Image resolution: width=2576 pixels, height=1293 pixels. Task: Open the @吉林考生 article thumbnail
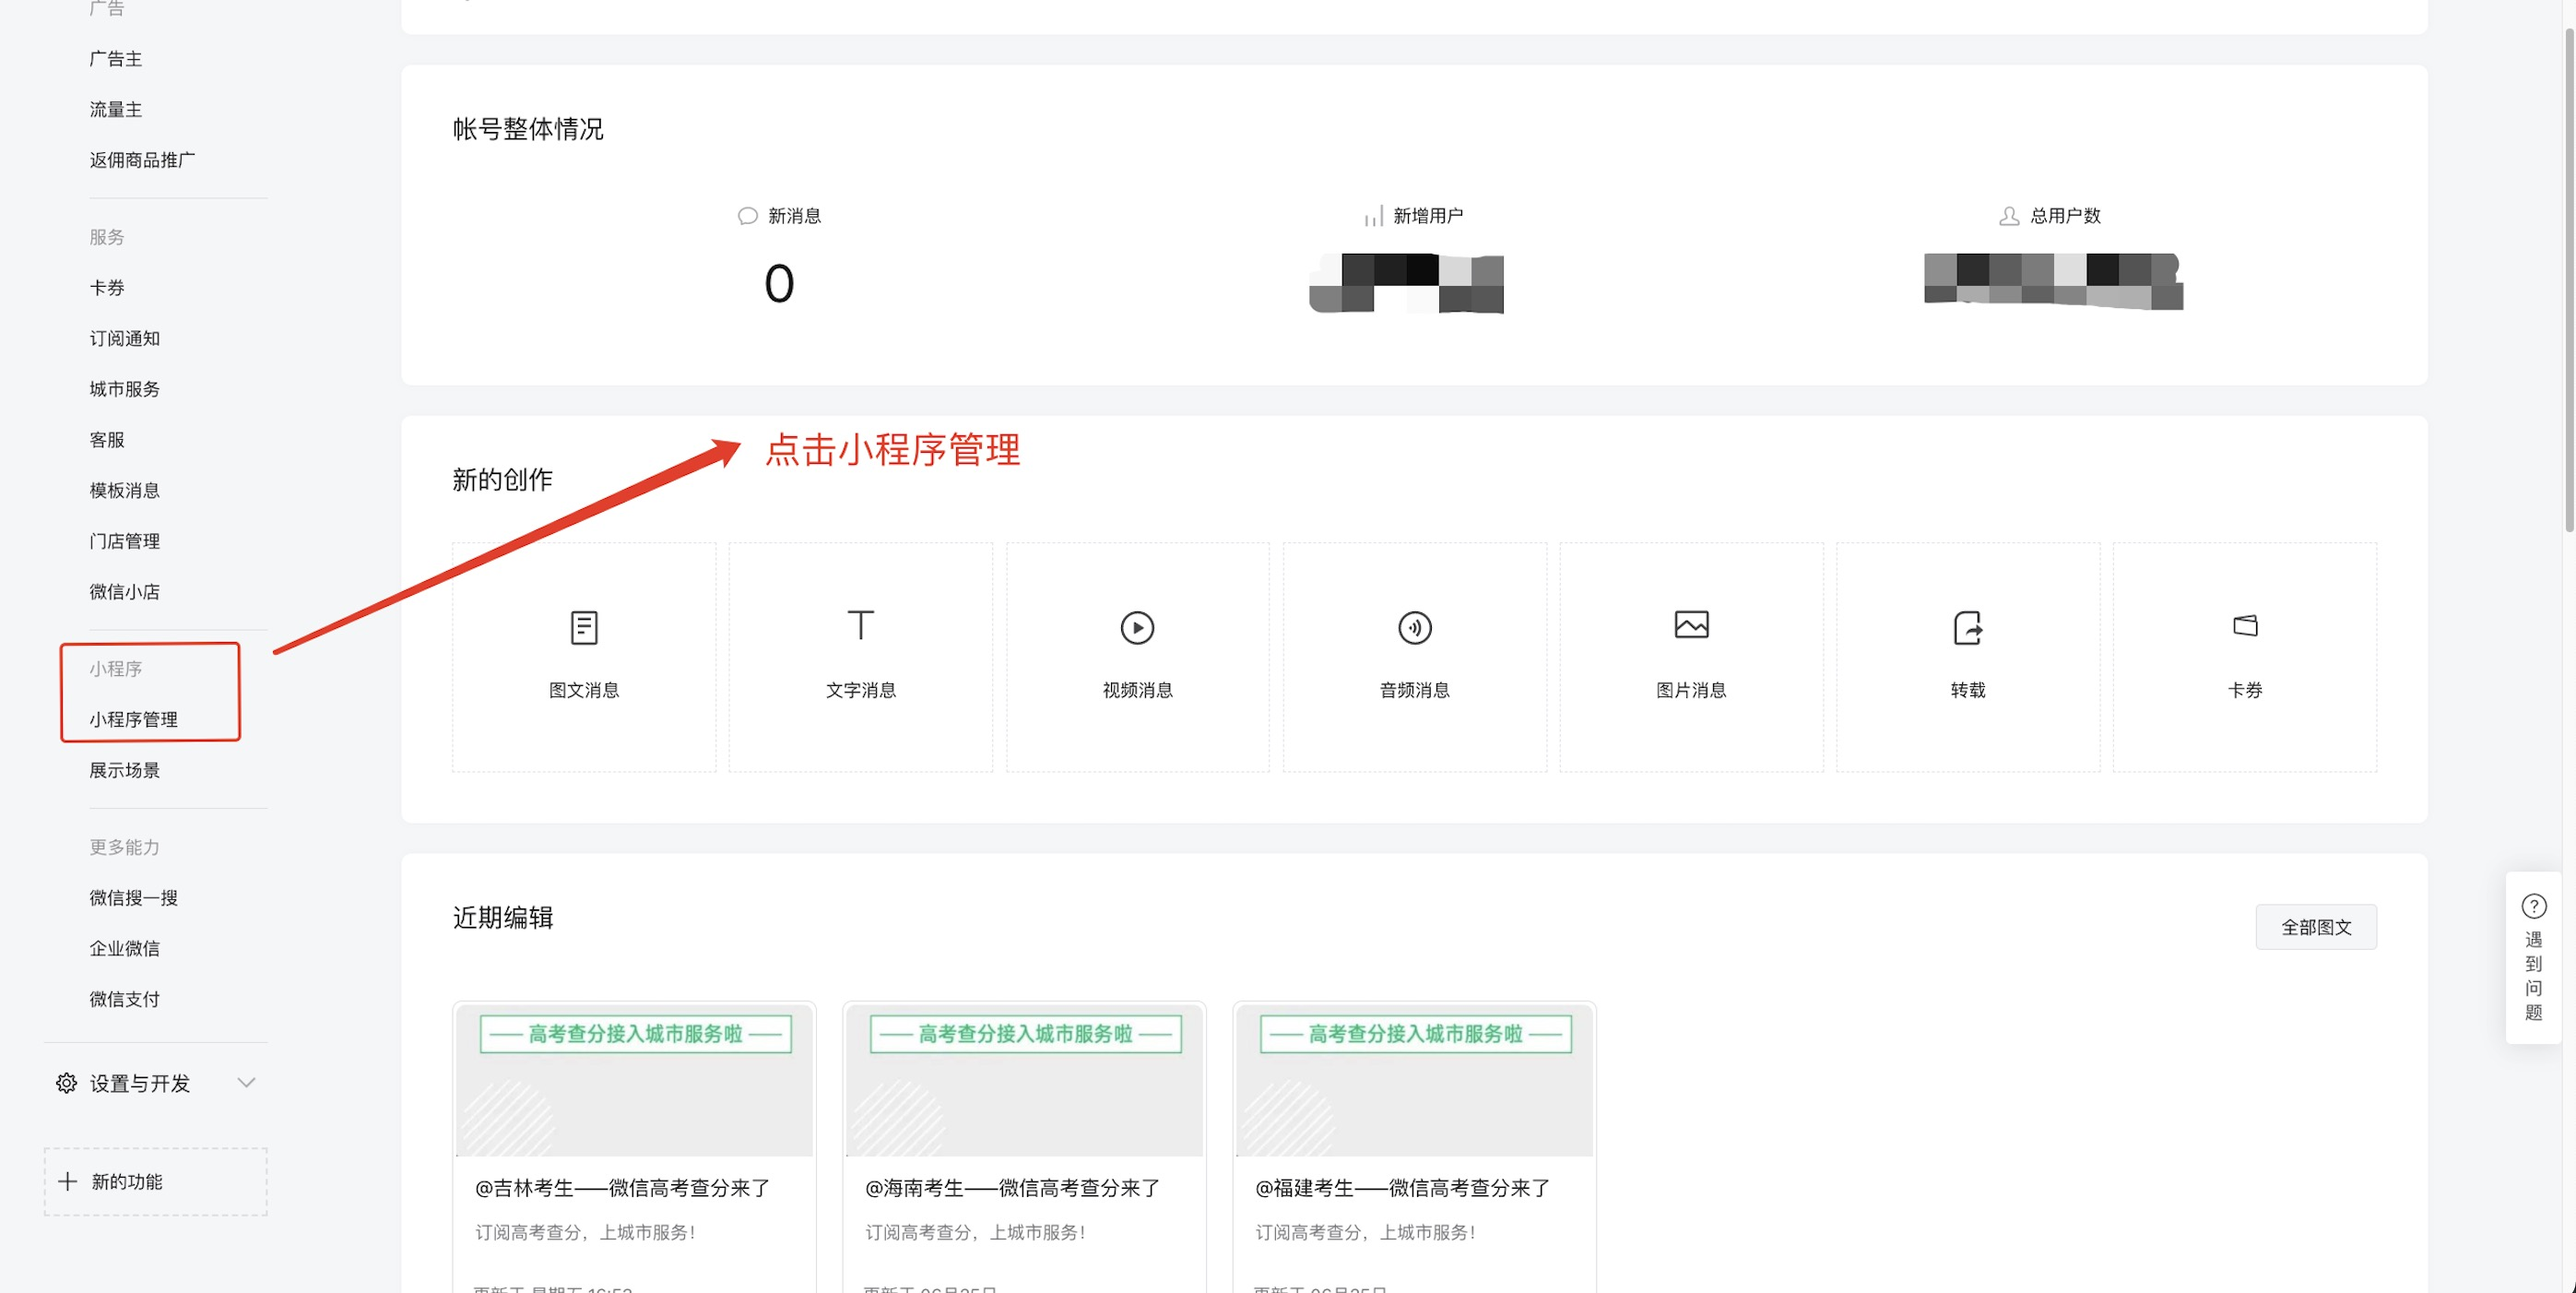pos(634,1080)
